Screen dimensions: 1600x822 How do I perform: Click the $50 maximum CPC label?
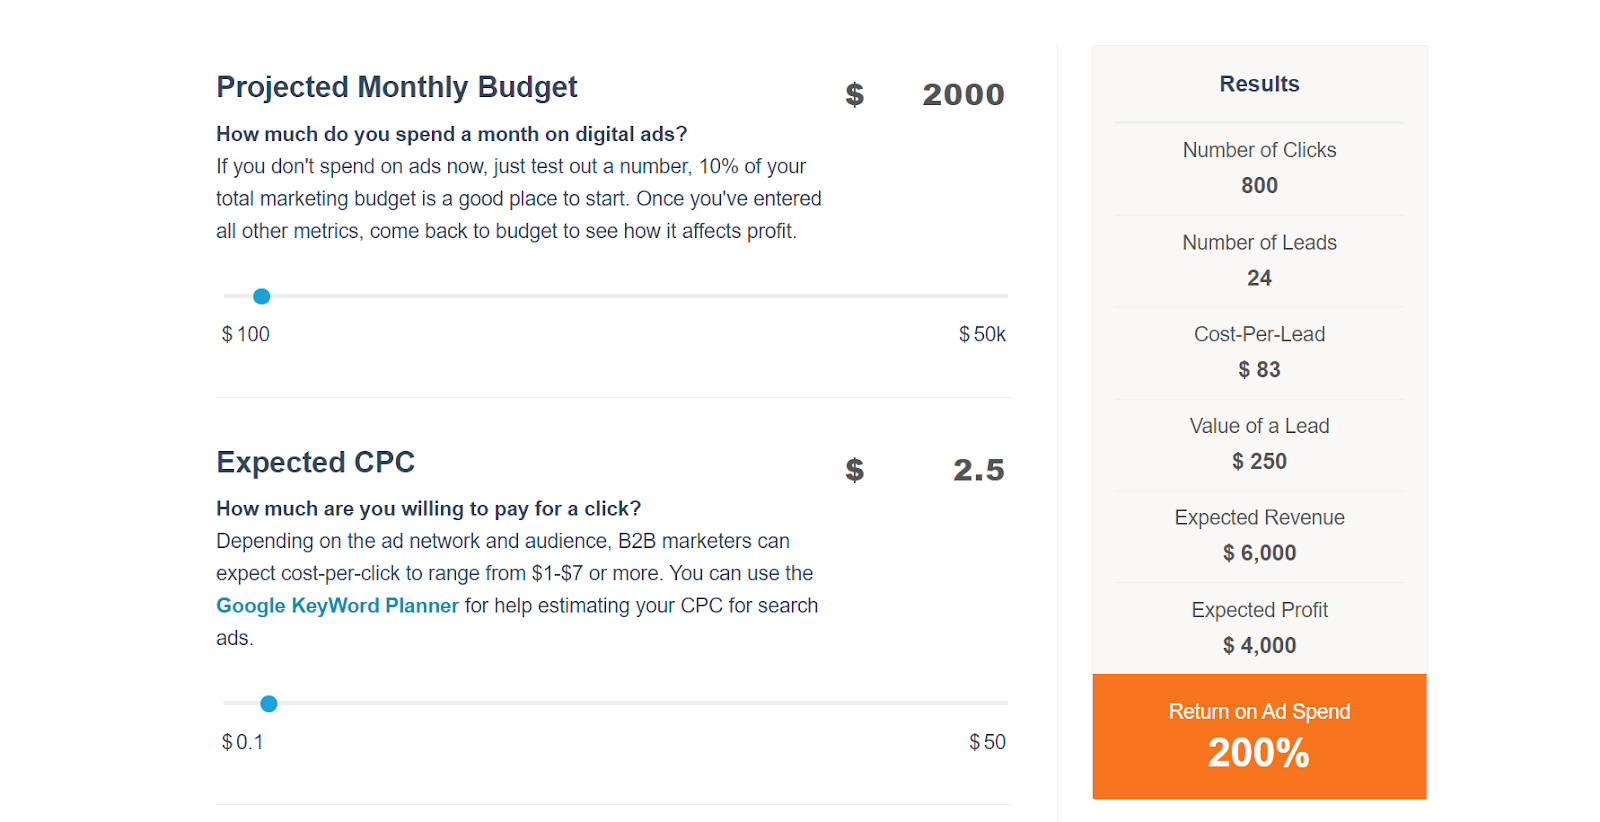click(x=987, y=742)
